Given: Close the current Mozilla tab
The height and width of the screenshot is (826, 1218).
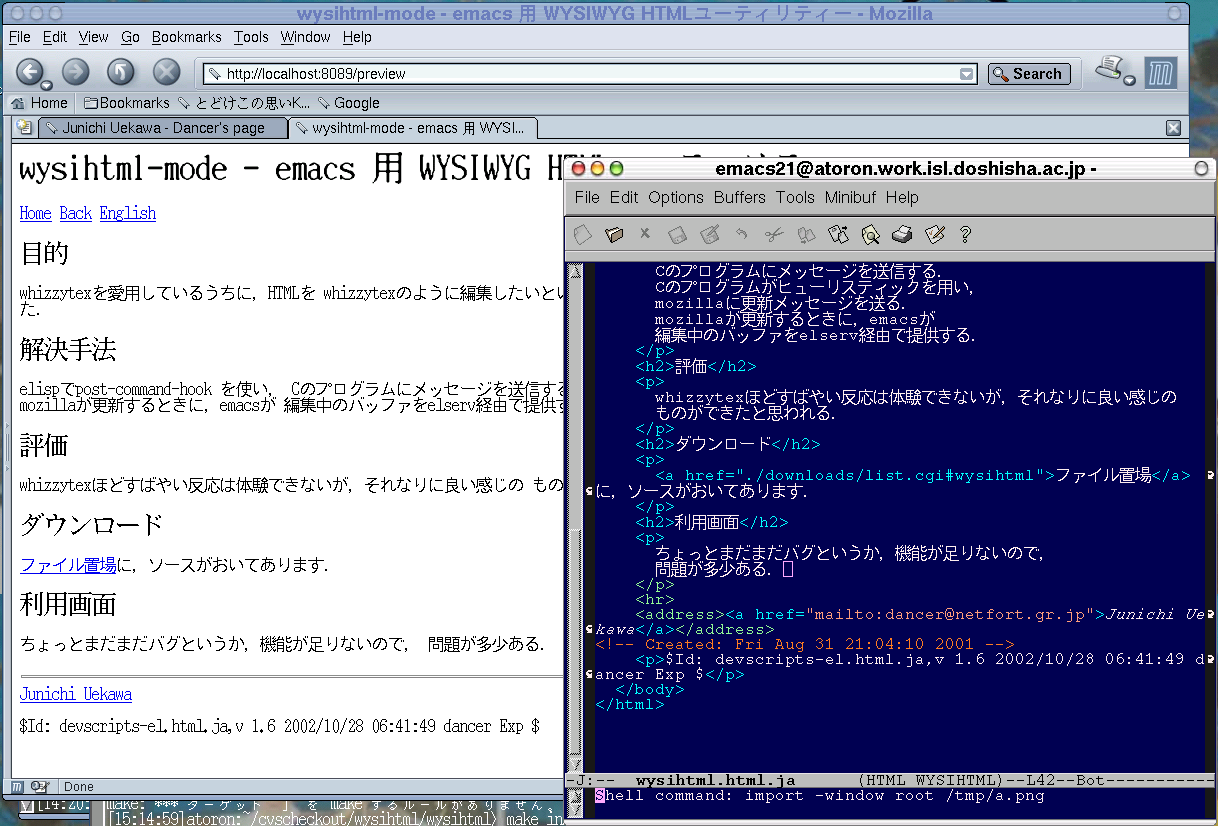Looking at the screenshot, I should click(1173, 128).
